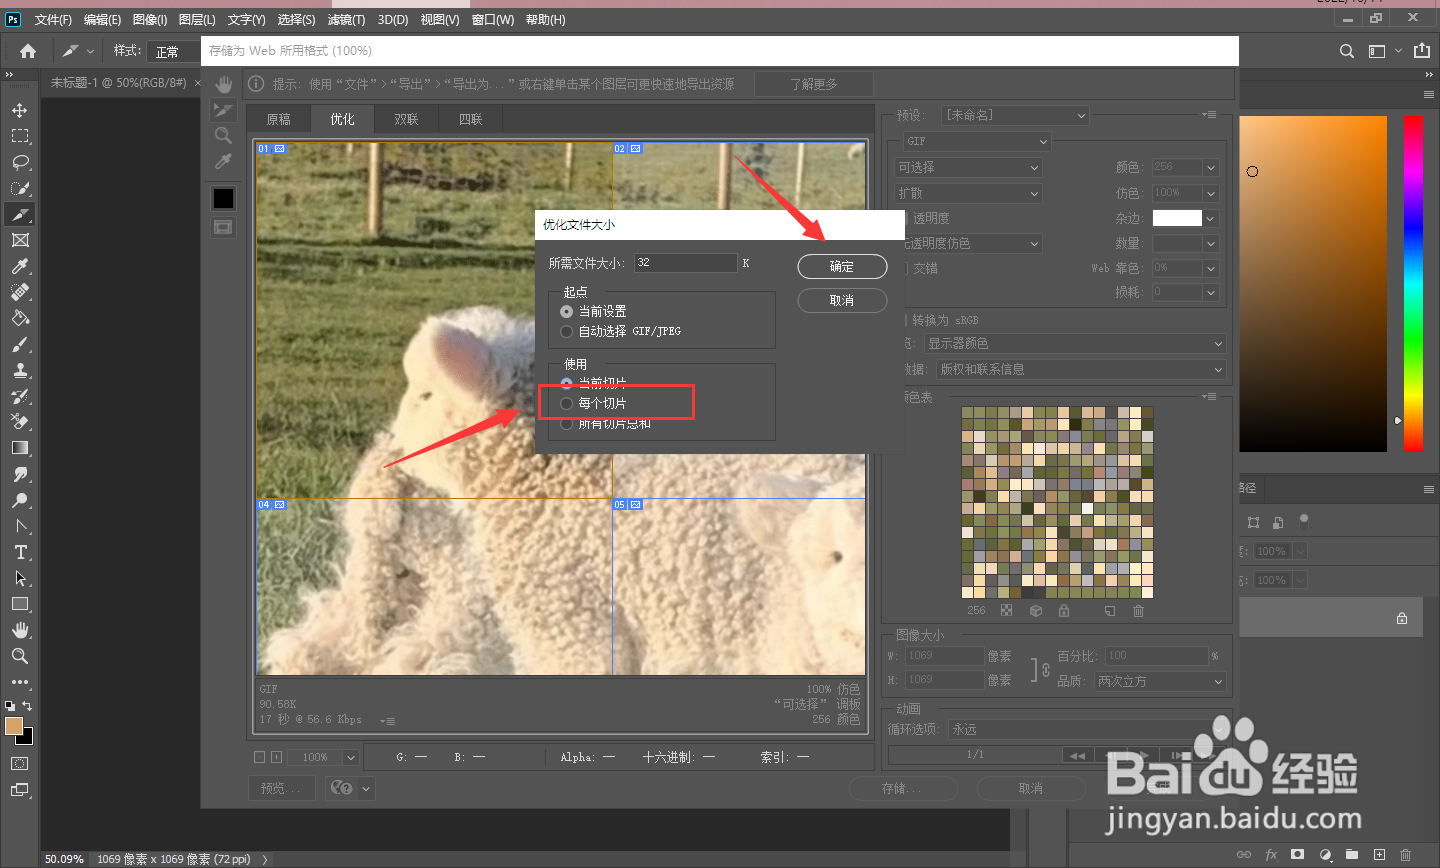Select the Spot Healing Brush tool
The width and height of the screenshot is (1440, 868).
(20, 292)
